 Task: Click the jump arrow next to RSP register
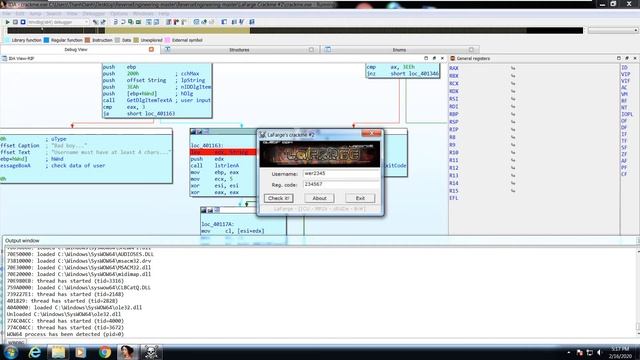click(x=513, y=122)
